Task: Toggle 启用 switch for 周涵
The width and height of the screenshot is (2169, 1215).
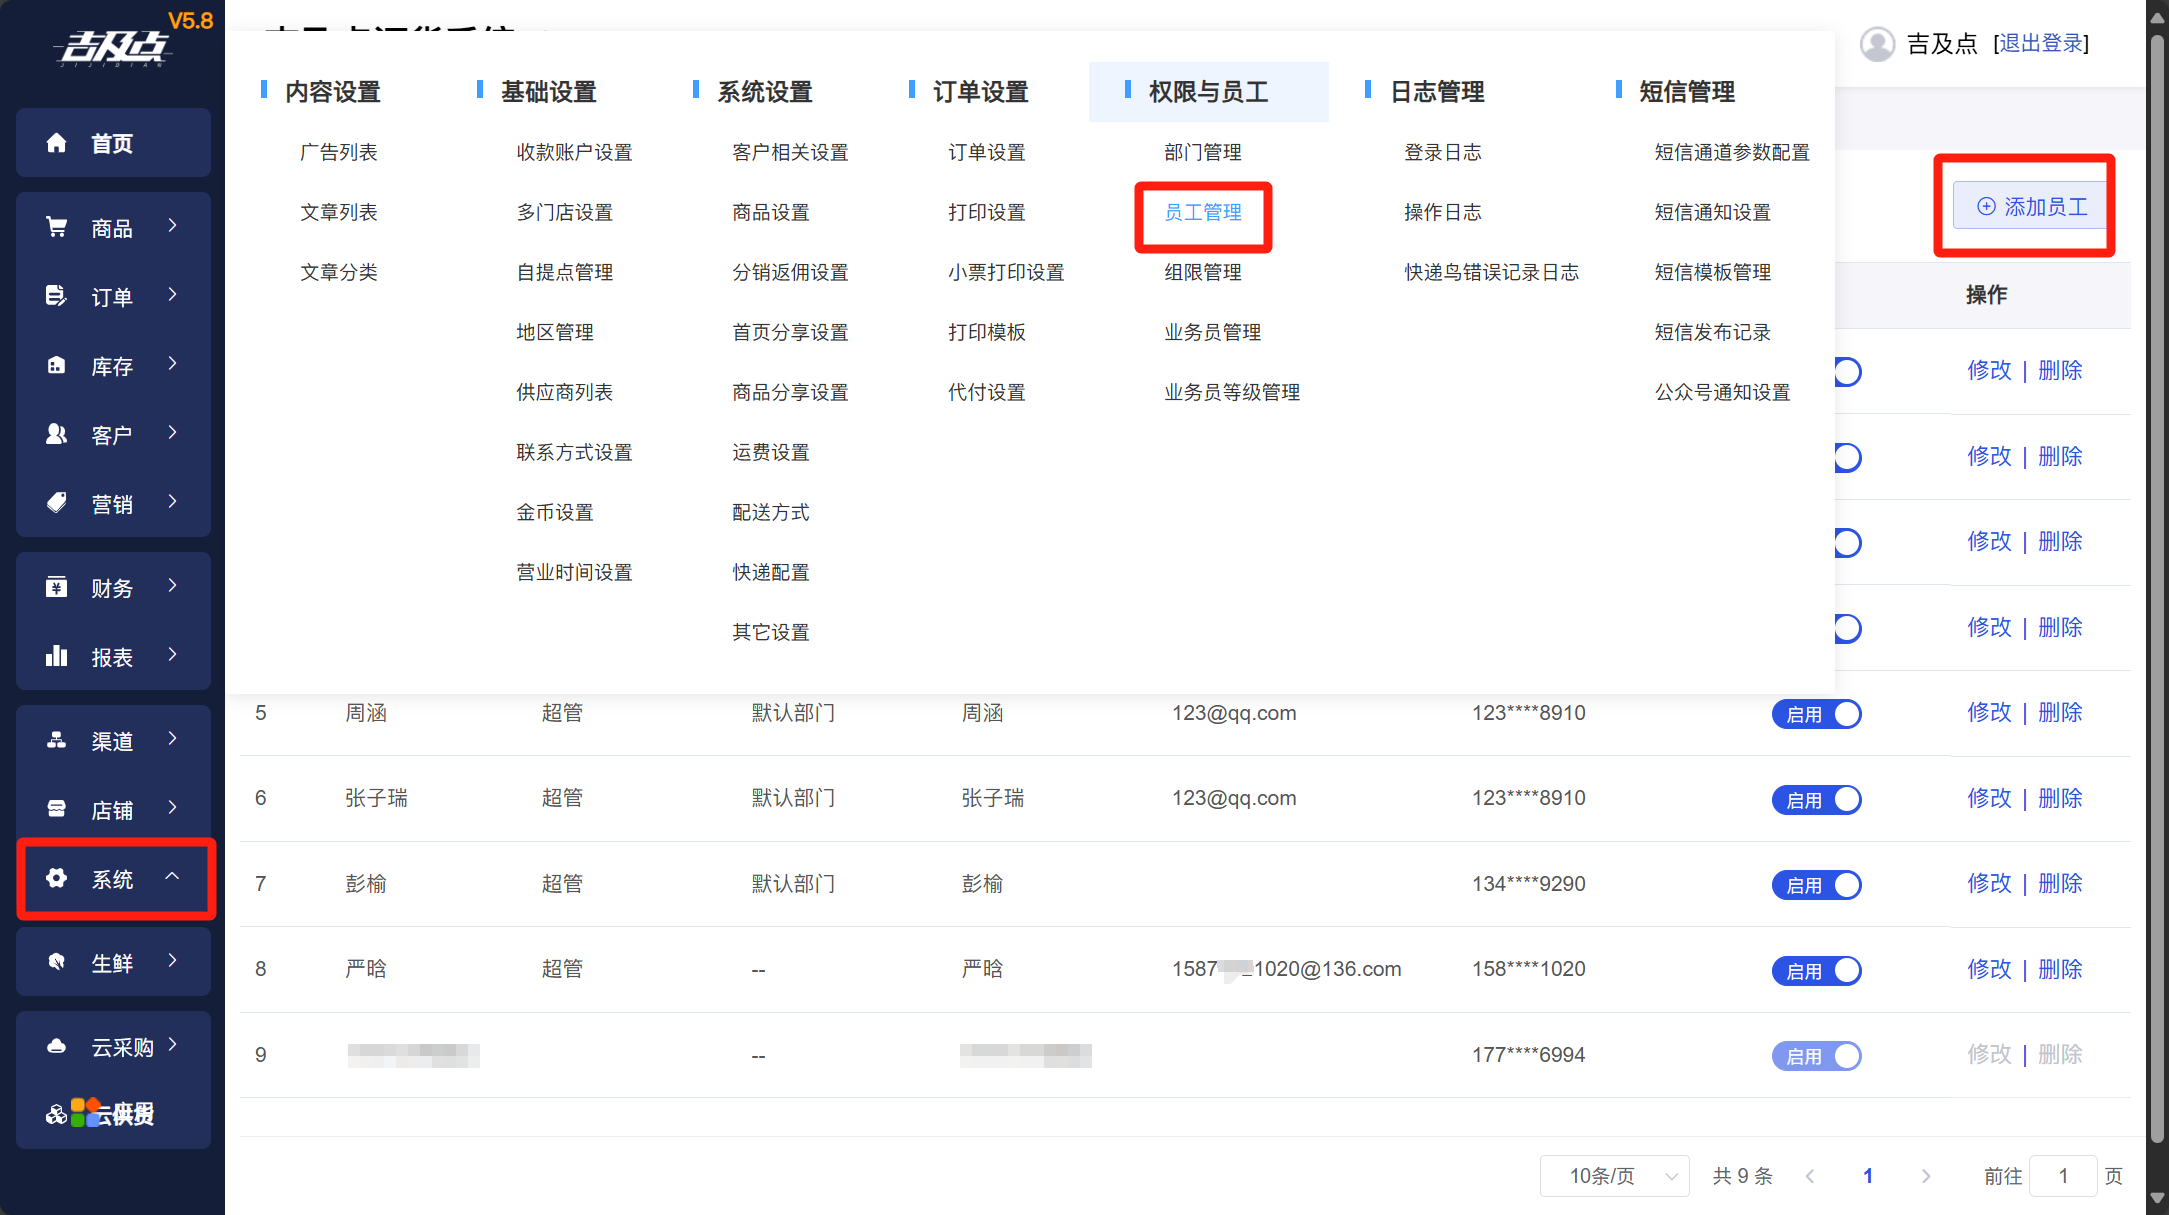Action: click(1816, 714)
